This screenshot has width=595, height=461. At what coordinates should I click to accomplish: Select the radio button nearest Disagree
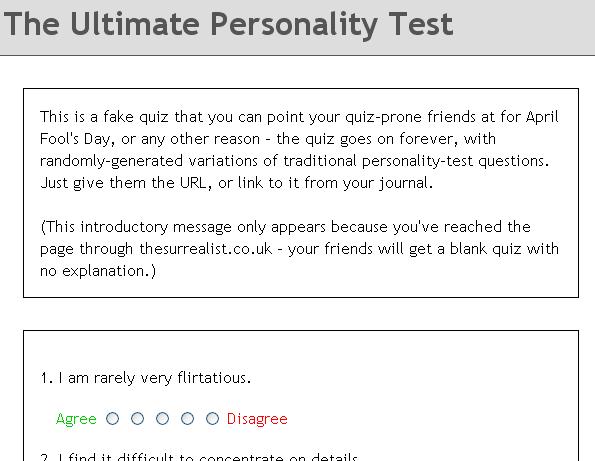tap(212, 419)
